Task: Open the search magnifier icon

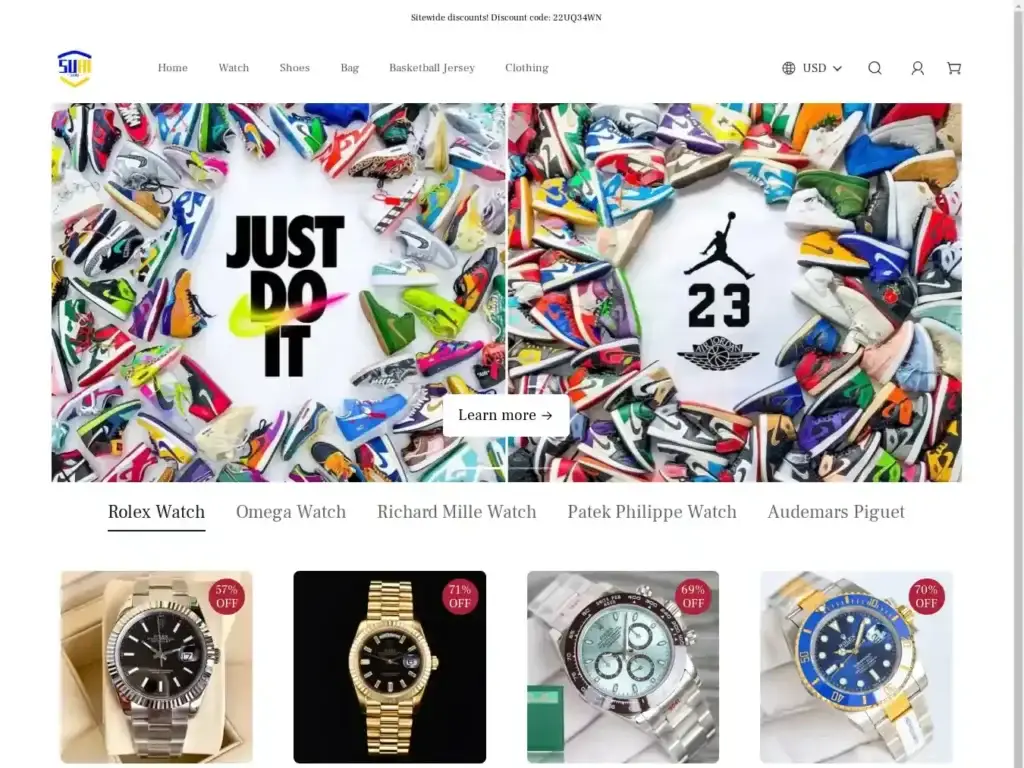Action: (x=874, y=68)
